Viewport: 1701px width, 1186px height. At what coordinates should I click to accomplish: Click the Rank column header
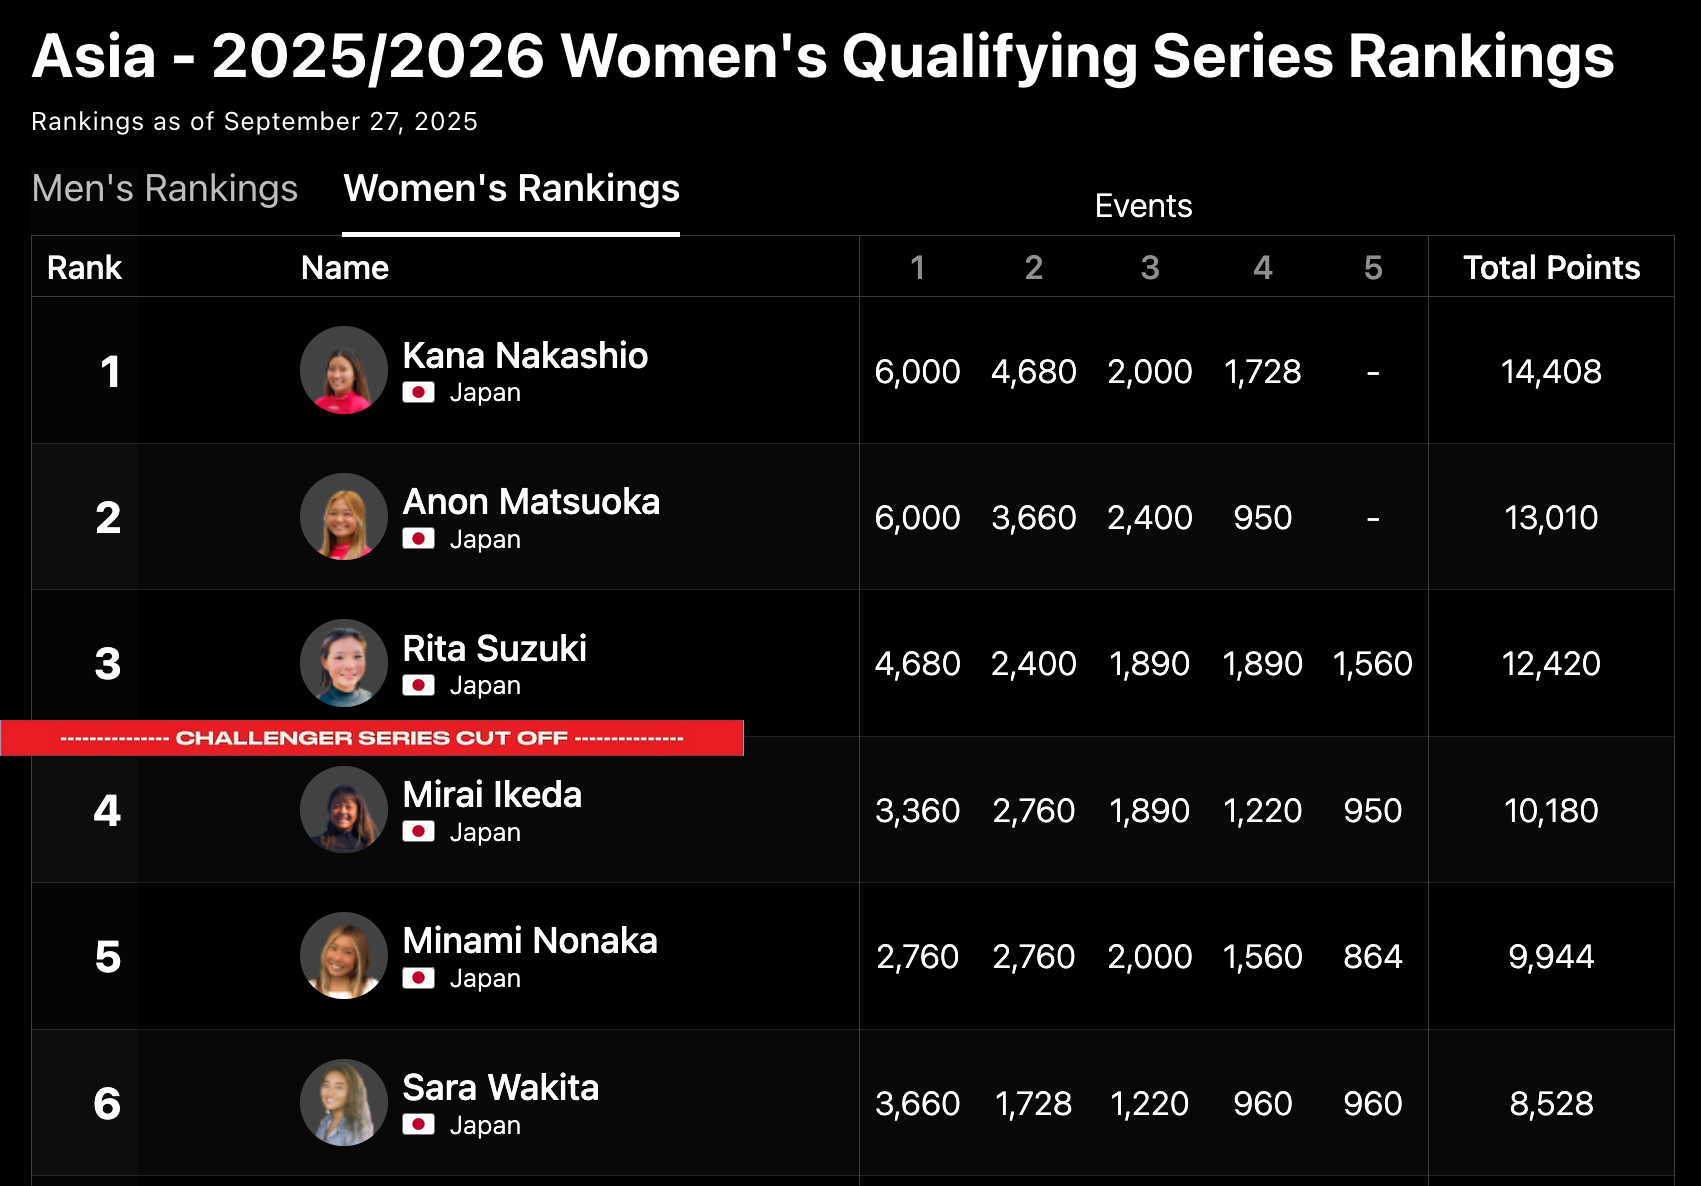(x=84, y=268)
